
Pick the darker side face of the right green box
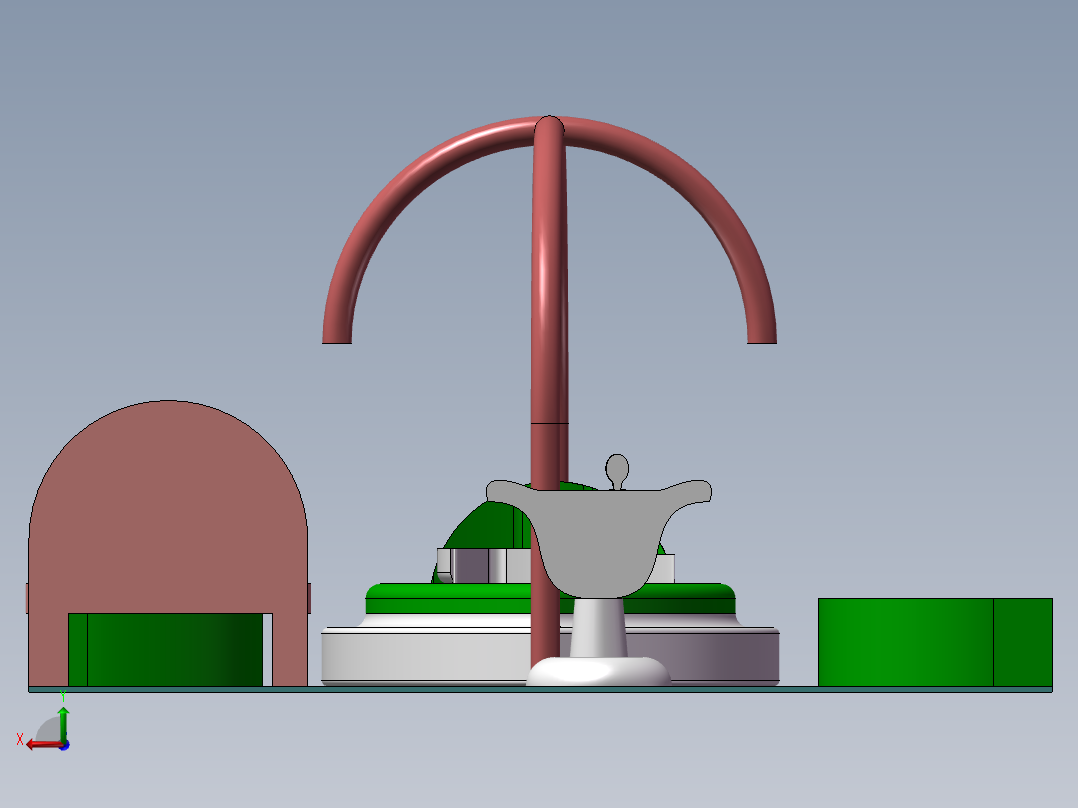[1023, 642]
